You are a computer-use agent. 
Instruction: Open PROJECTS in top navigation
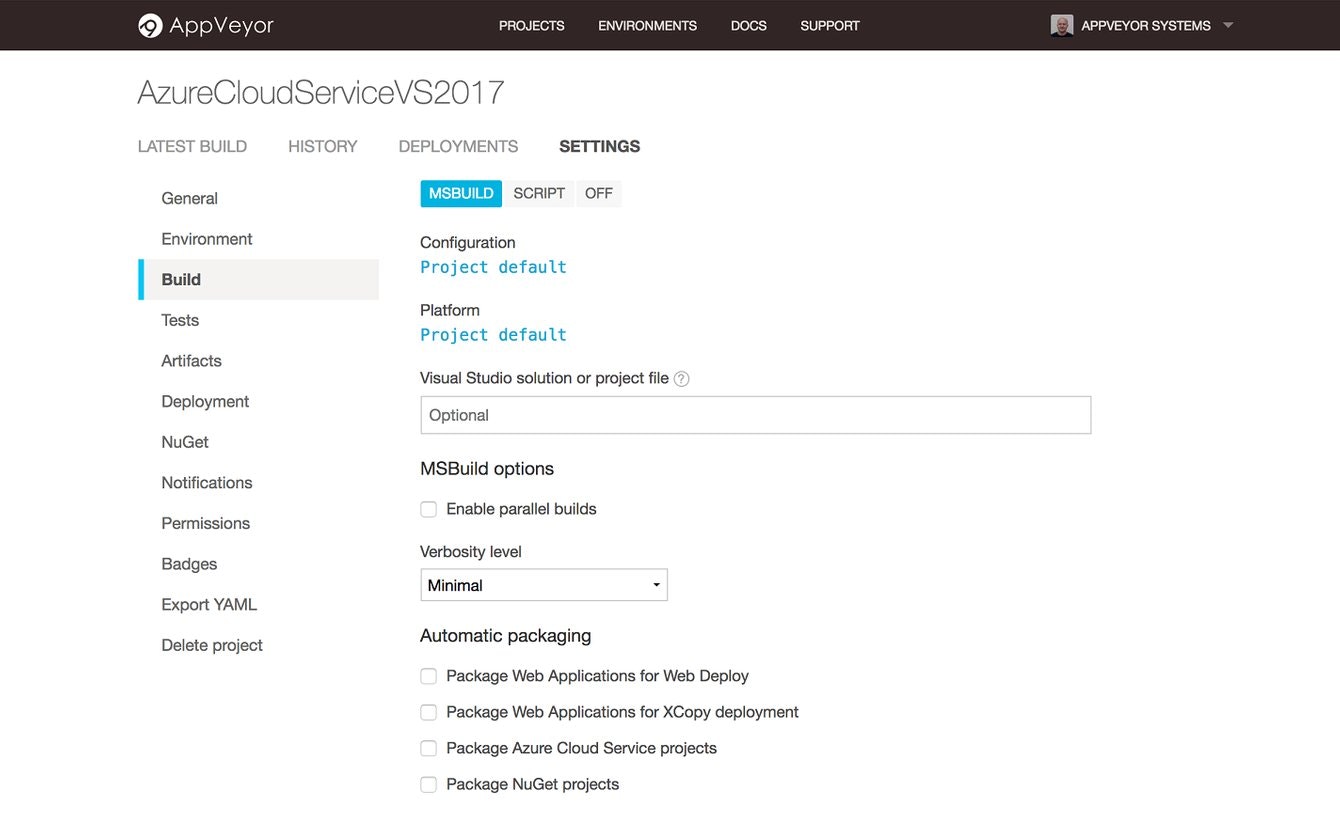532,26
